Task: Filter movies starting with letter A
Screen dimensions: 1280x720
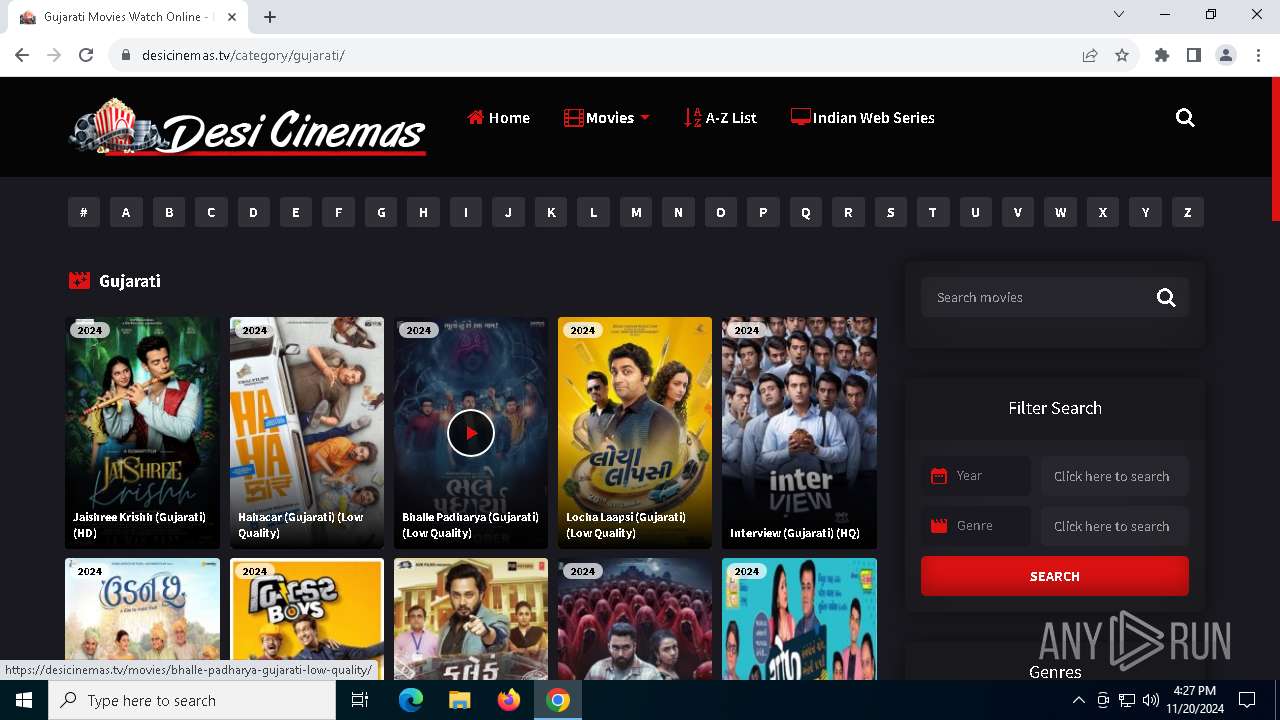Action: click(x=126, y=212)
